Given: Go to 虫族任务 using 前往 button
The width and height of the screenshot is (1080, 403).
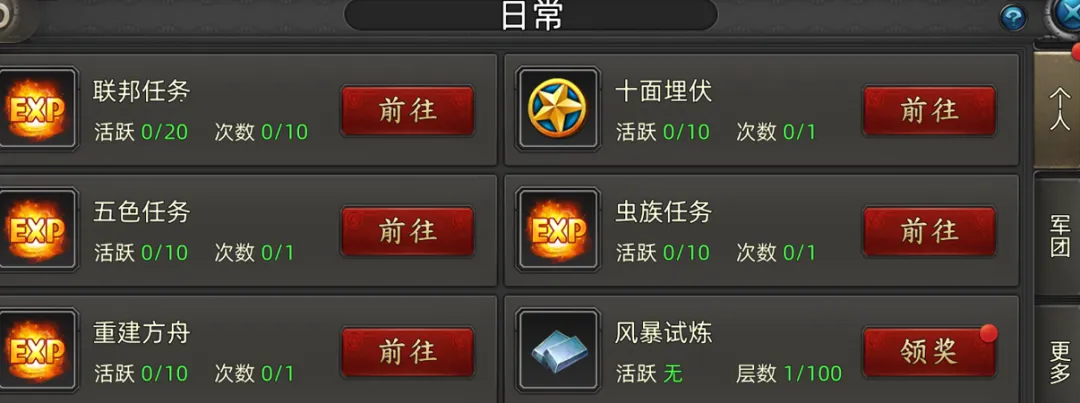Looking at the screenshot, I should [x=929, y=231].
